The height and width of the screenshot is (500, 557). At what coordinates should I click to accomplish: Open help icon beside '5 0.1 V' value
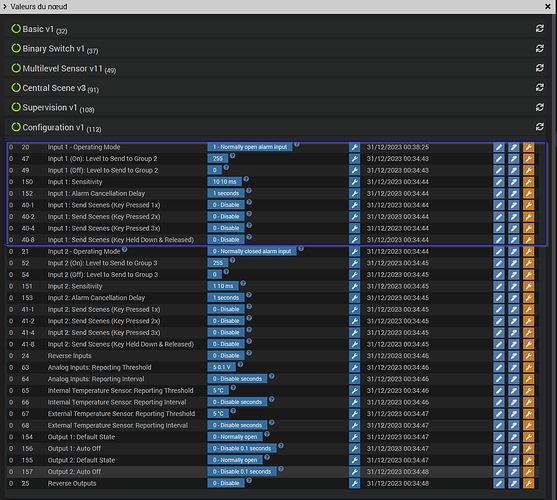(240, 364)
